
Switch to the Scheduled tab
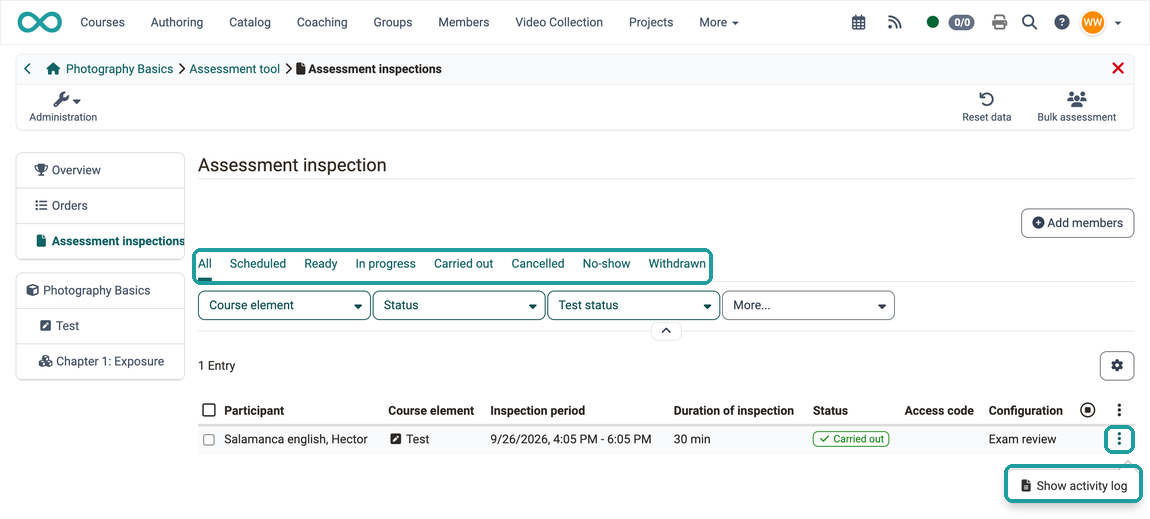point(257,264)
